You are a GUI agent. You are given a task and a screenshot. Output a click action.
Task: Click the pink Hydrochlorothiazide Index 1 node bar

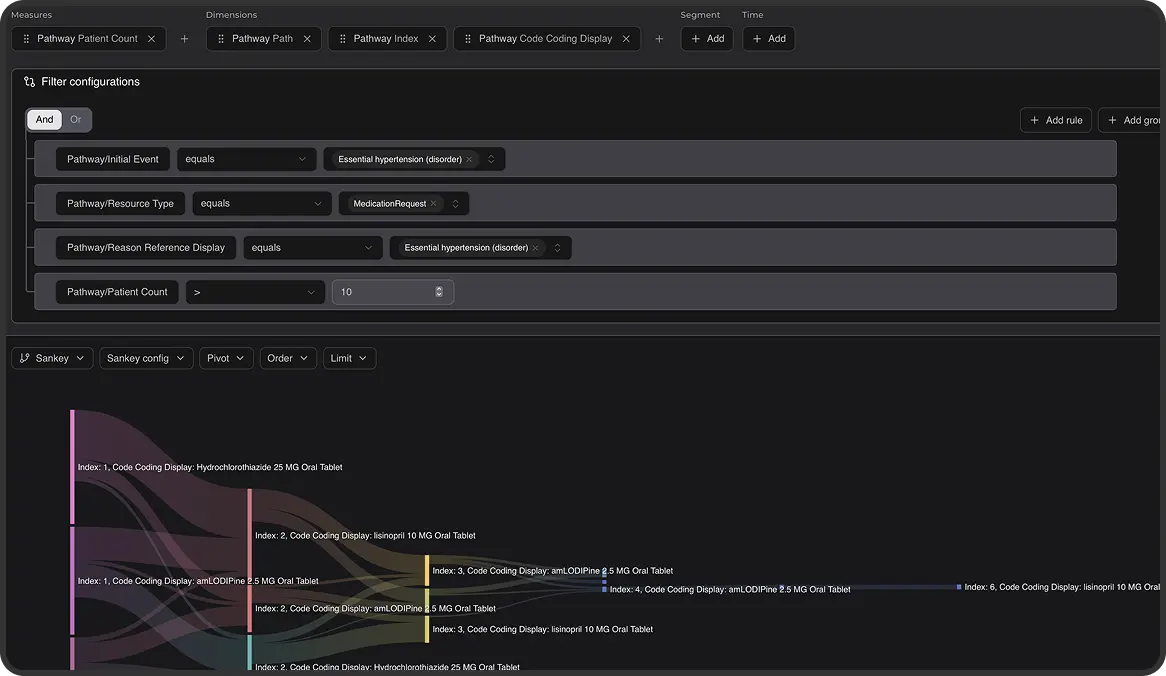(72, 466)
